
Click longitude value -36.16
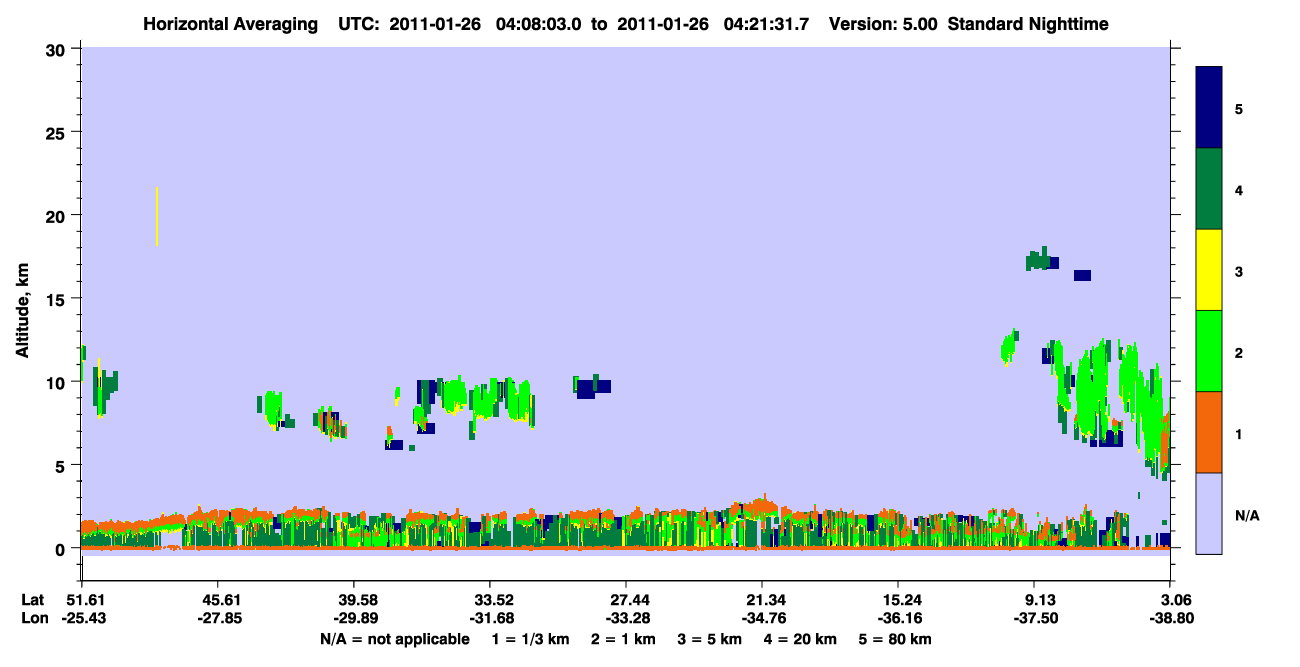[900, 619]
